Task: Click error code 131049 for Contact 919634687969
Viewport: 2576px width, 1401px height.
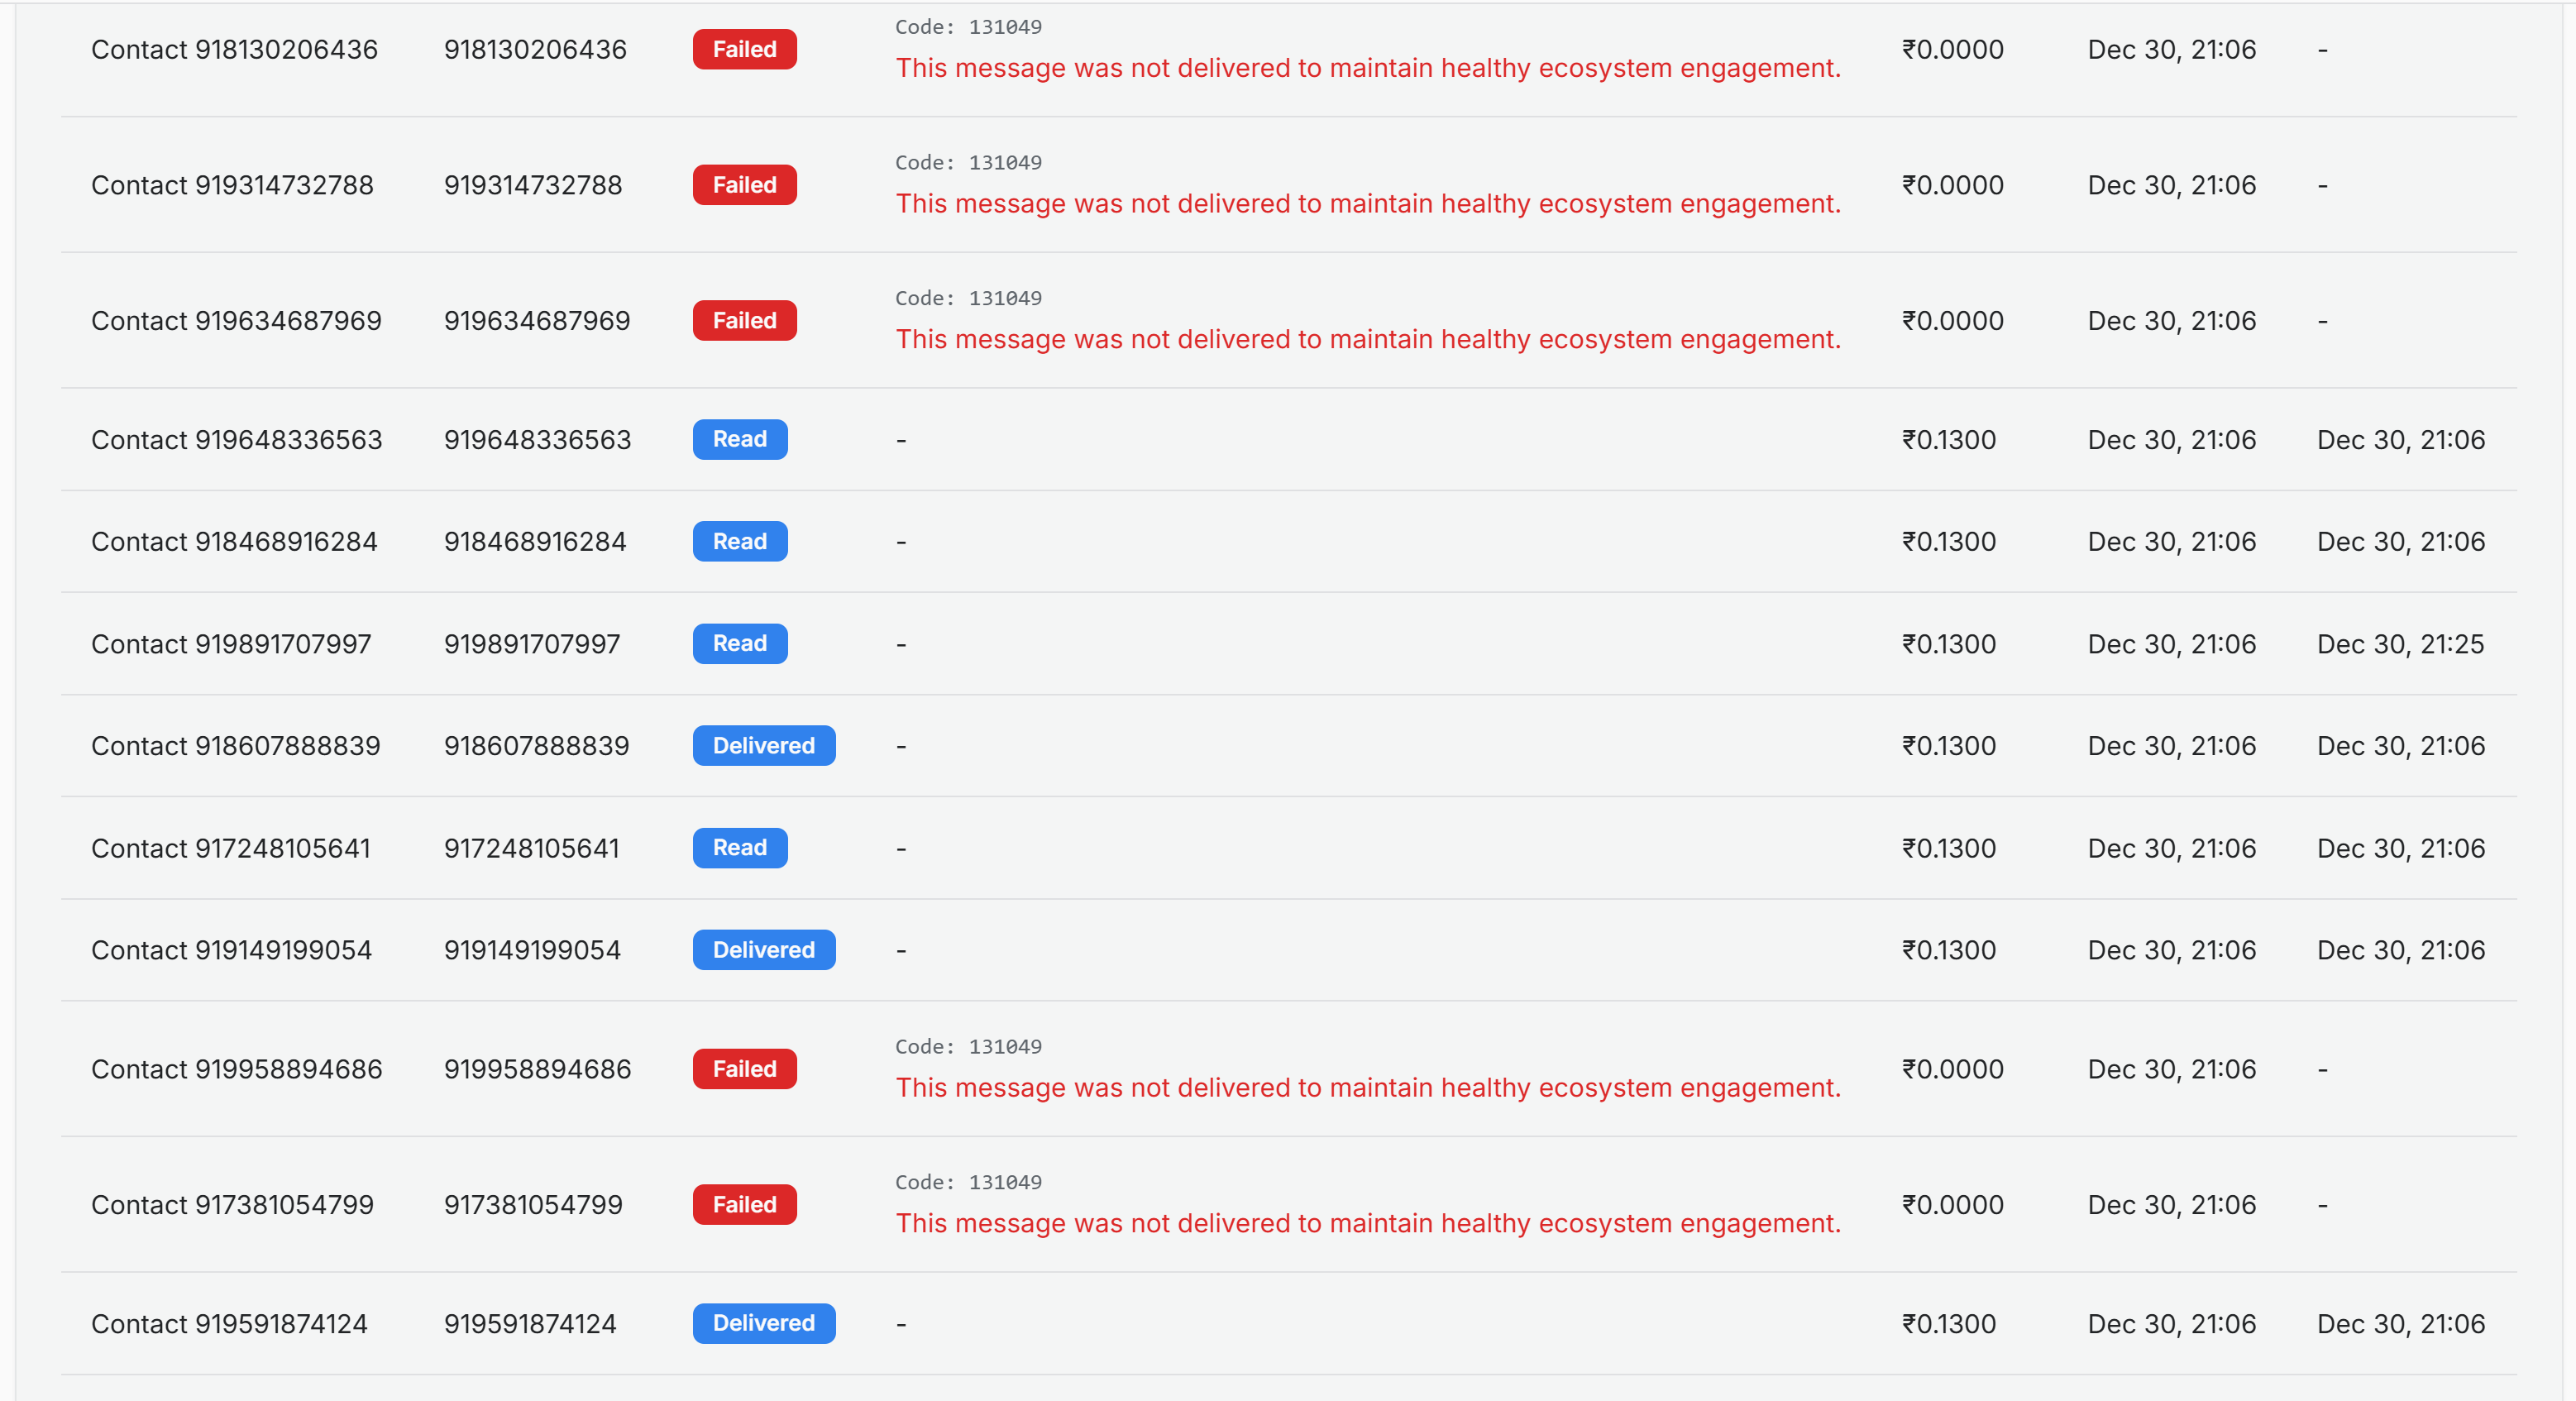Action: (967, 297)
